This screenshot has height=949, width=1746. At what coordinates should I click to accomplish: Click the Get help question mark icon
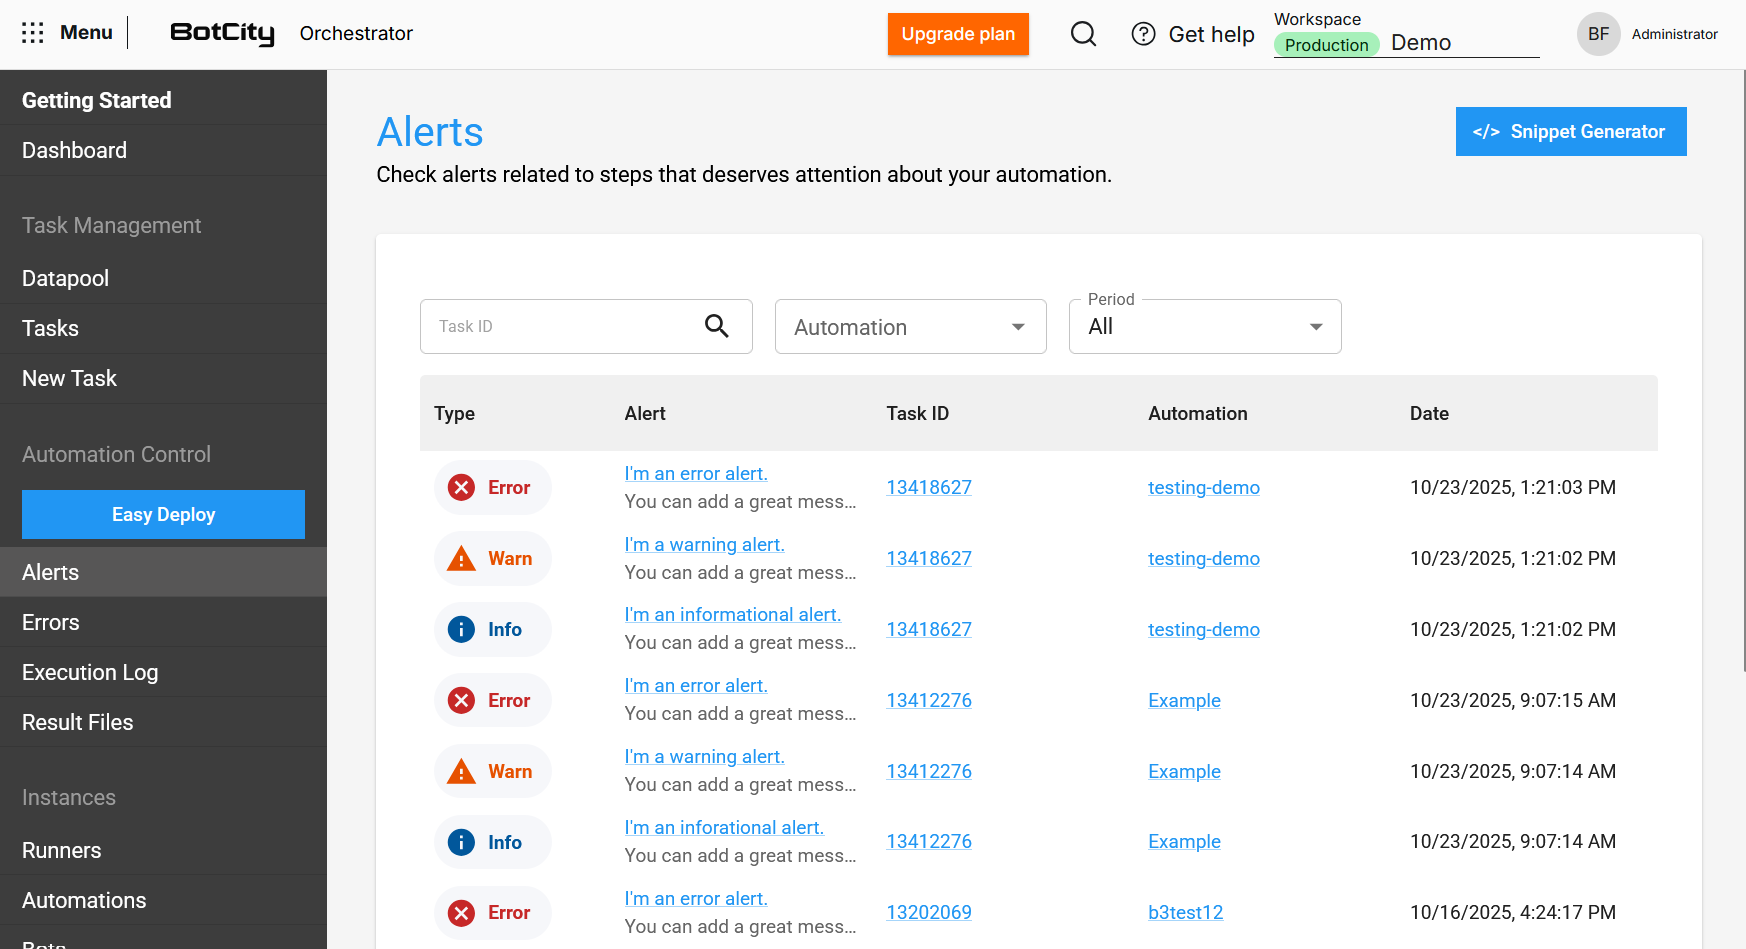point(1143,33)
